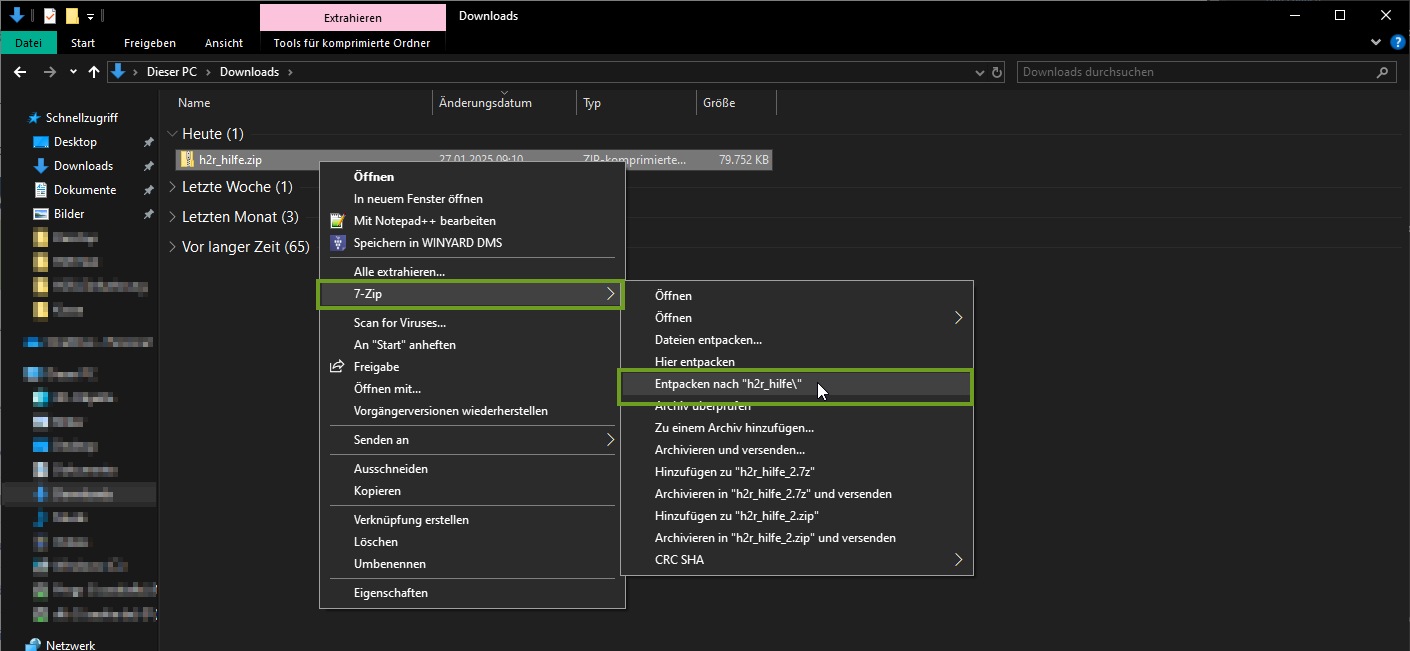The width and height of the screenshot is (1410, 651).
Task: Click the h2r_hilfe.zip file icon
Action: pos(188,159)
